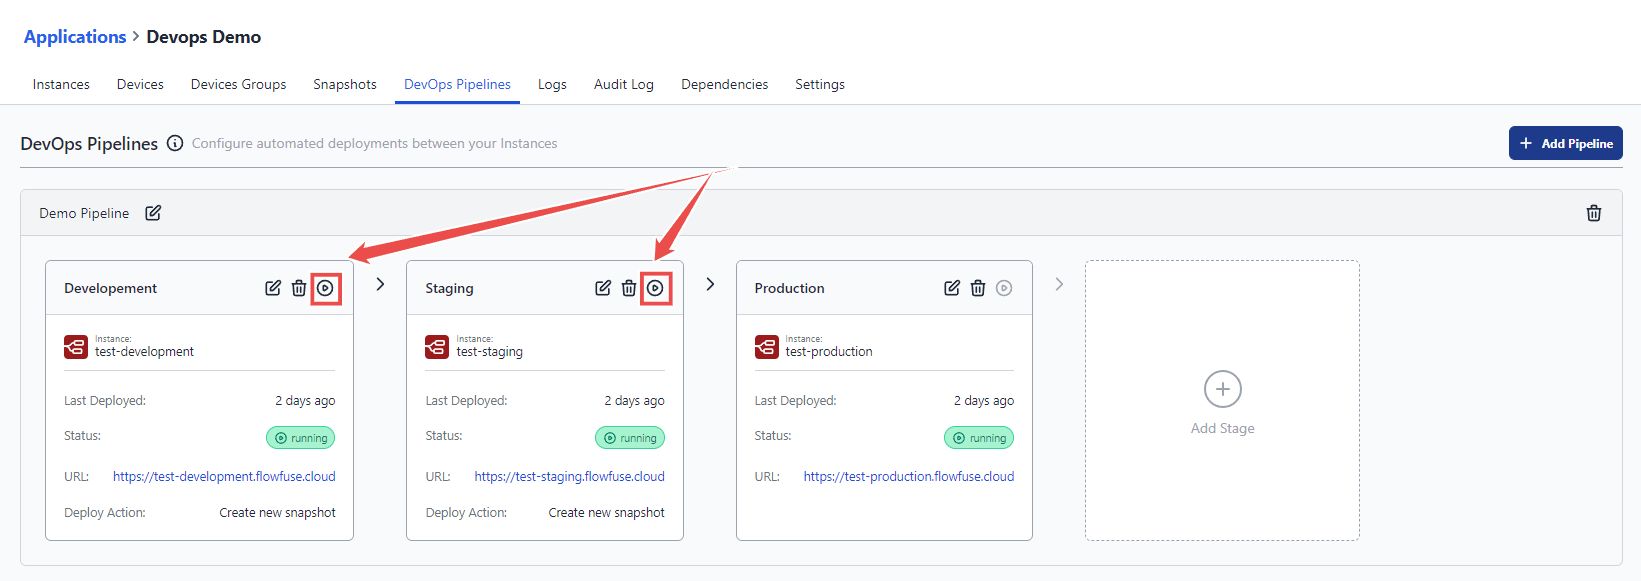Run the Developement stage
The image size is (1641, 581).
click(x=326, y=288)
